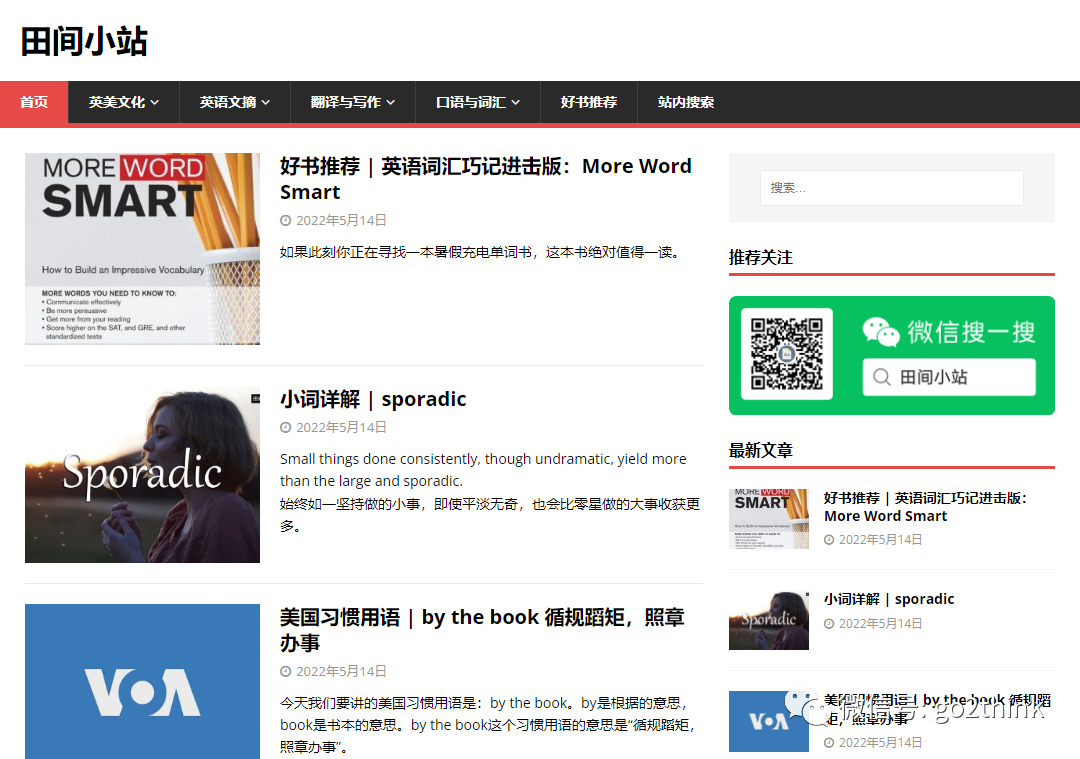Switch to the 首页 menu item

tap(33, 102)
